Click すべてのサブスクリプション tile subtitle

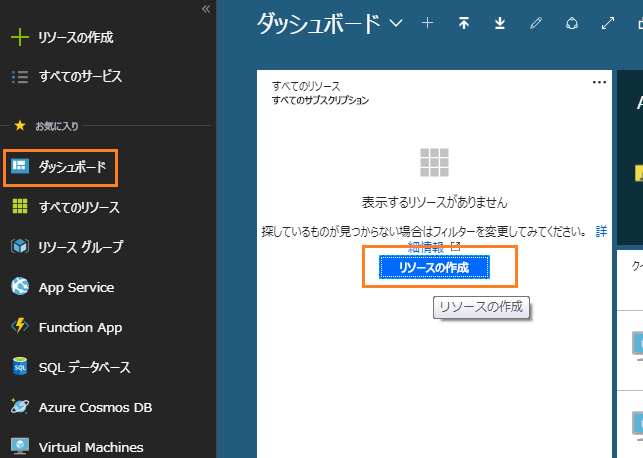click(320, 100)
